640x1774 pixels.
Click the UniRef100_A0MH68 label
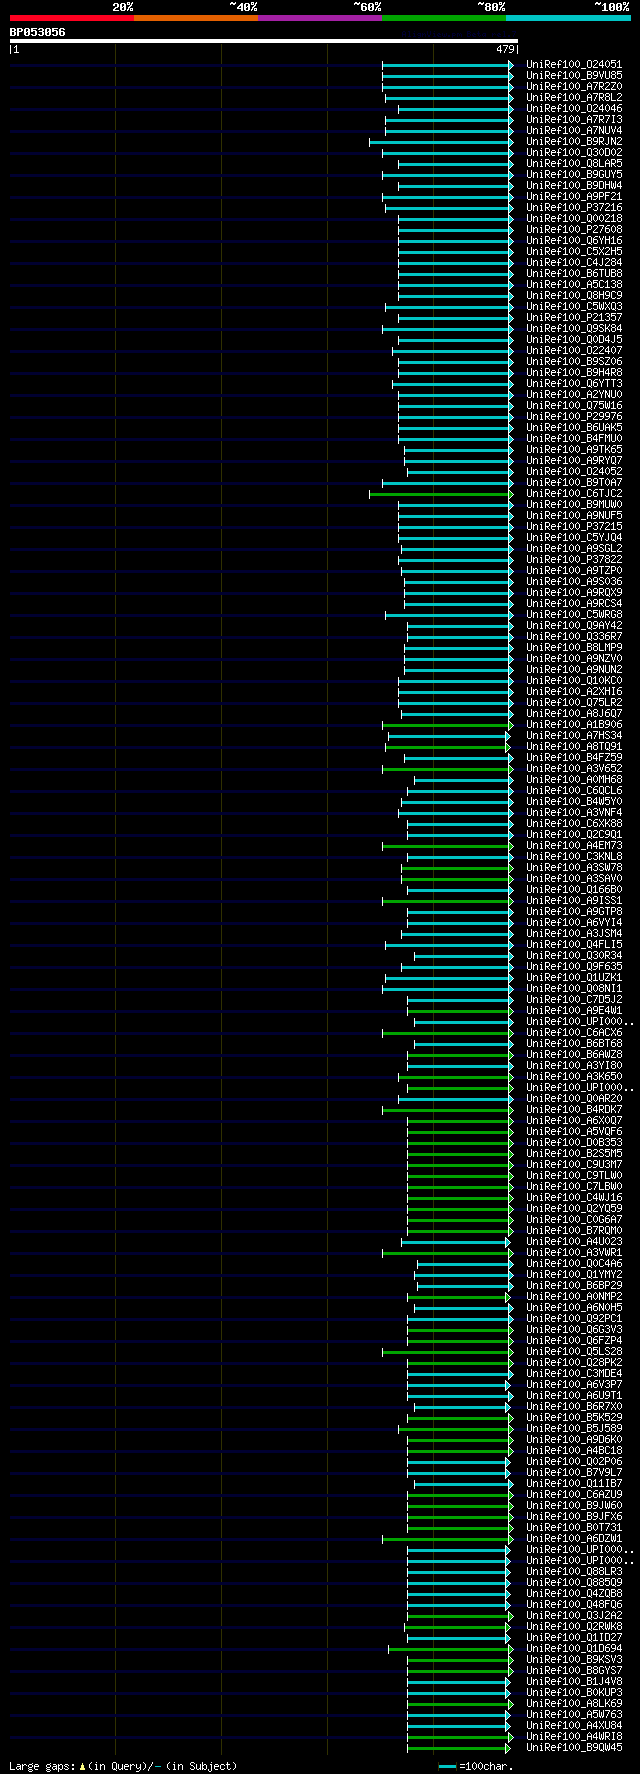point(574,779)
